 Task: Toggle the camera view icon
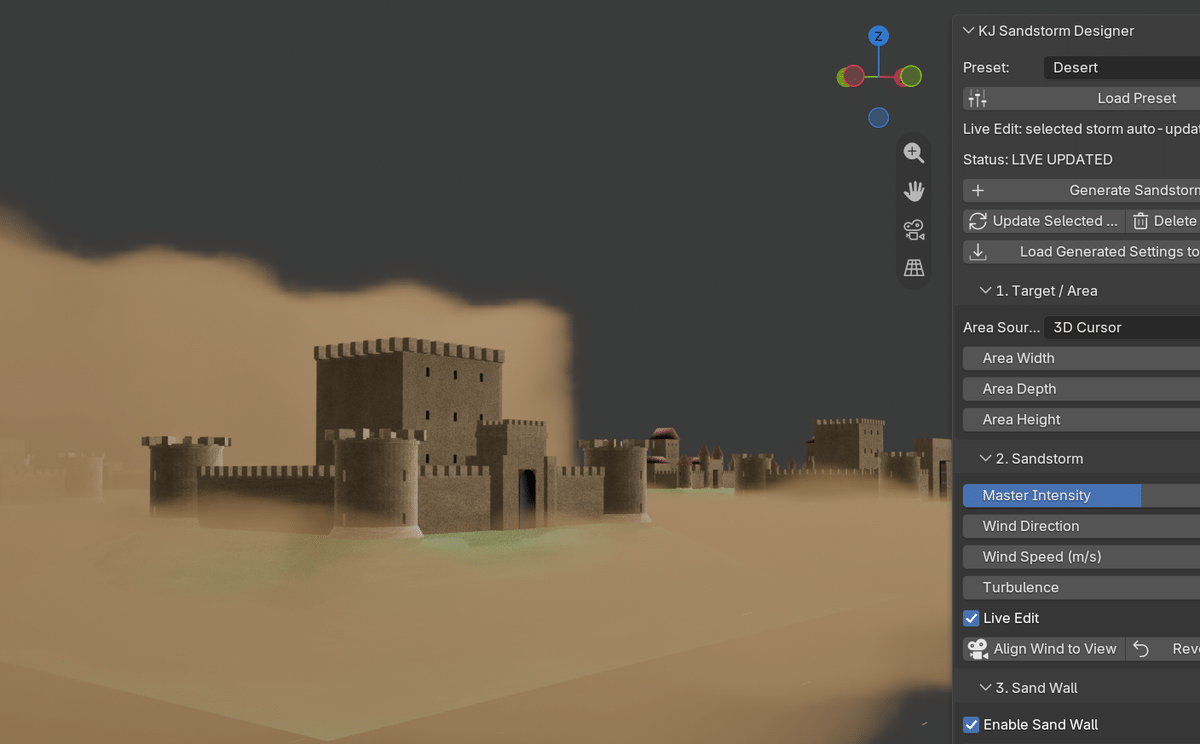(914, 230)
